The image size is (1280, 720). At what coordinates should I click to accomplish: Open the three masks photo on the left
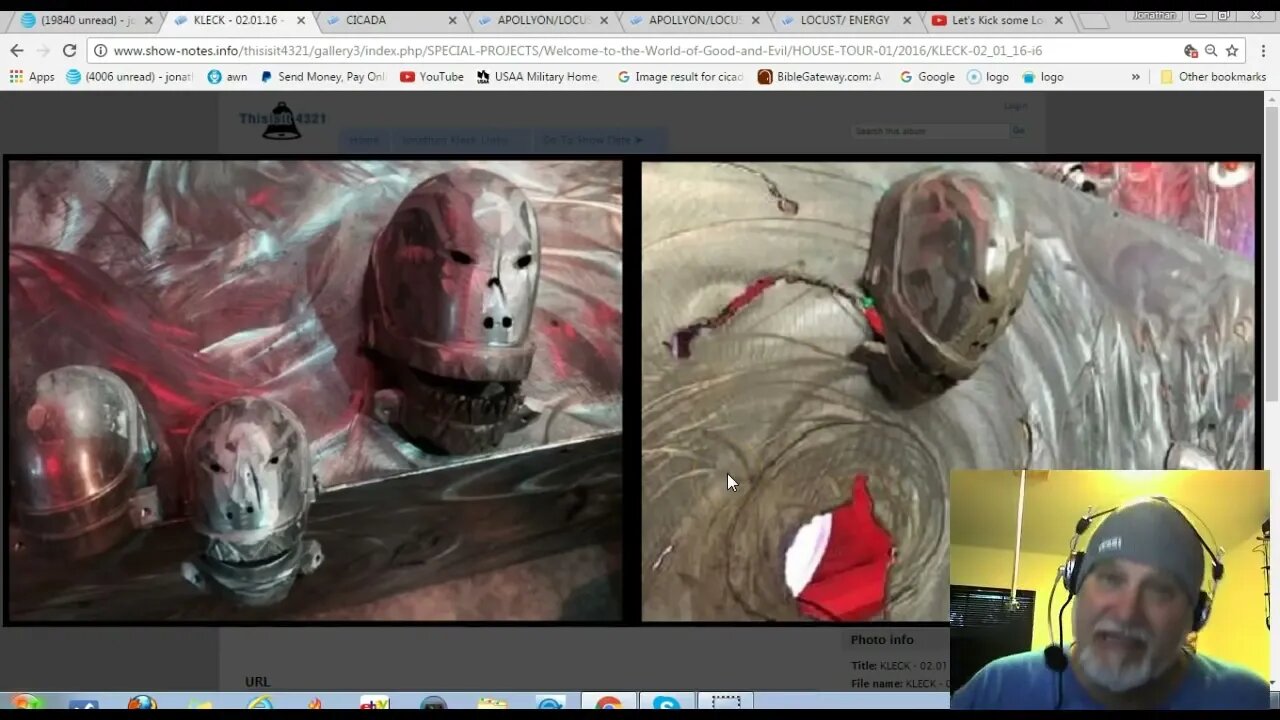(x=316, y=391)
